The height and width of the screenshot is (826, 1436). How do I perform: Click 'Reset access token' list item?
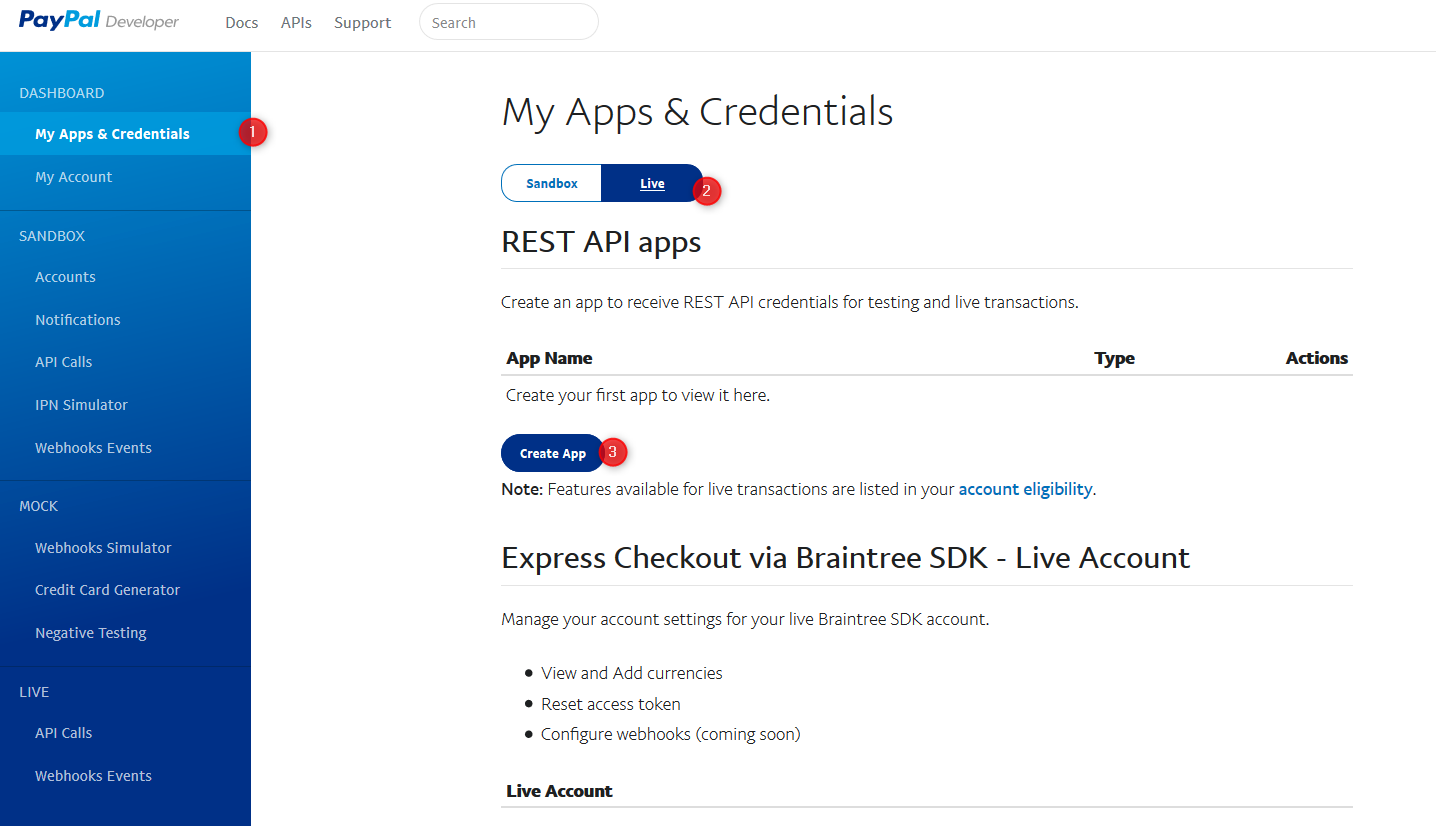[x=611, y=704]
